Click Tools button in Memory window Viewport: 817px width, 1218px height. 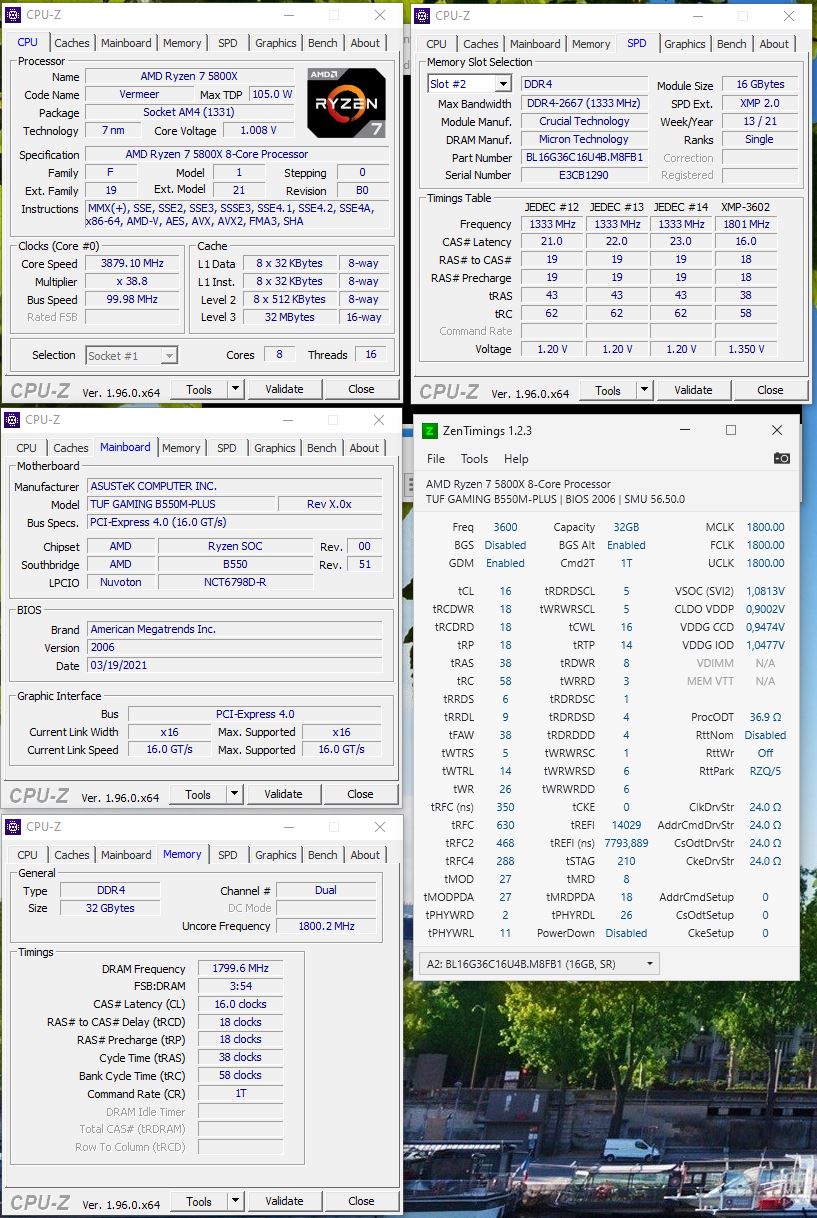pos(199,1201)
